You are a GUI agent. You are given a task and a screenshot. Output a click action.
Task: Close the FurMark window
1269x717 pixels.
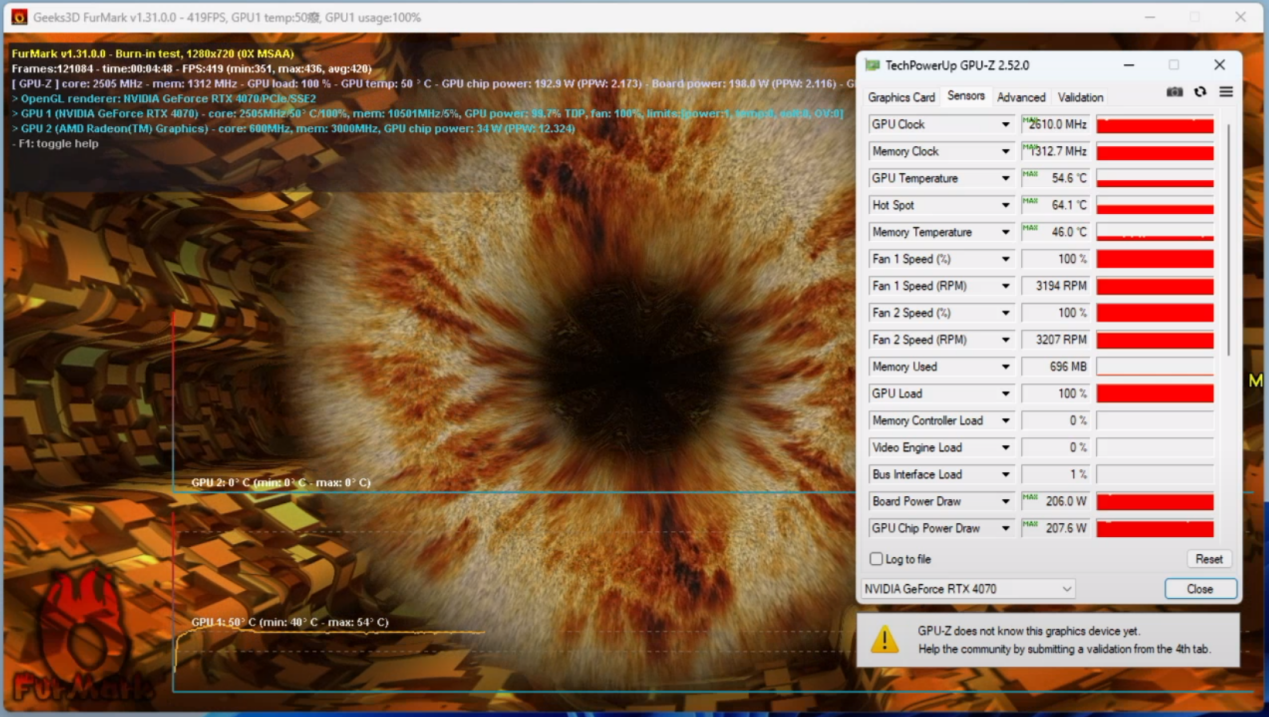(1240, 17)
